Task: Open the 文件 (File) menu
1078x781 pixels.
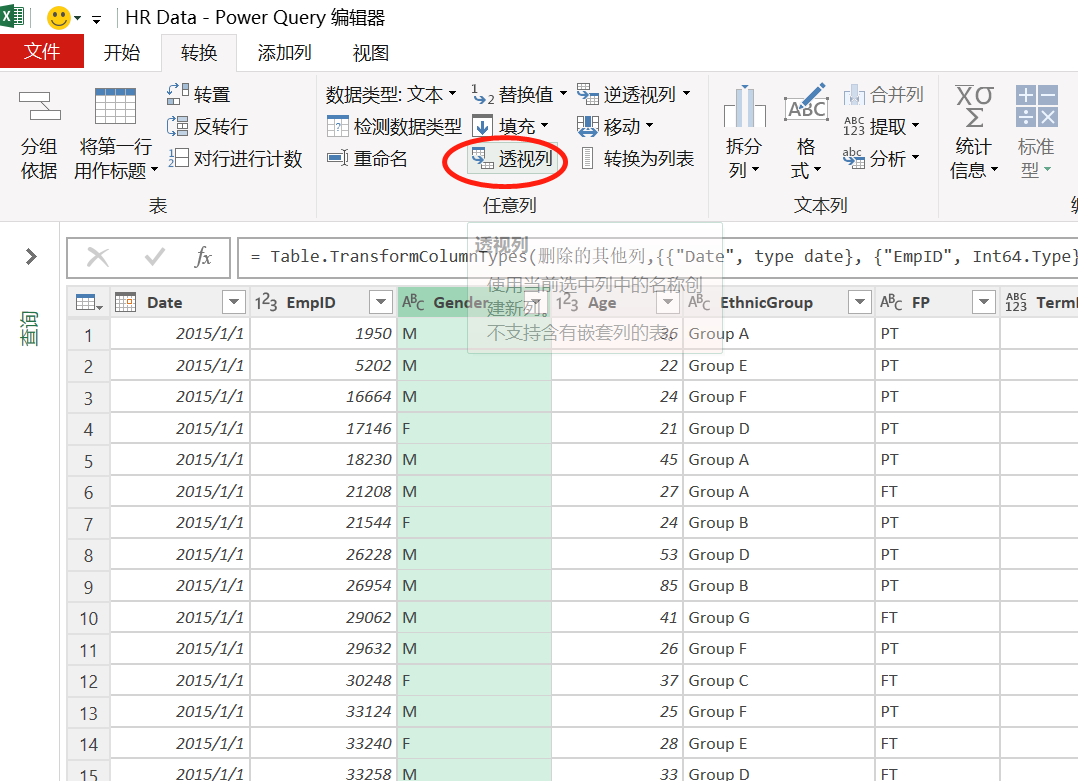Action: pos(42,52)
